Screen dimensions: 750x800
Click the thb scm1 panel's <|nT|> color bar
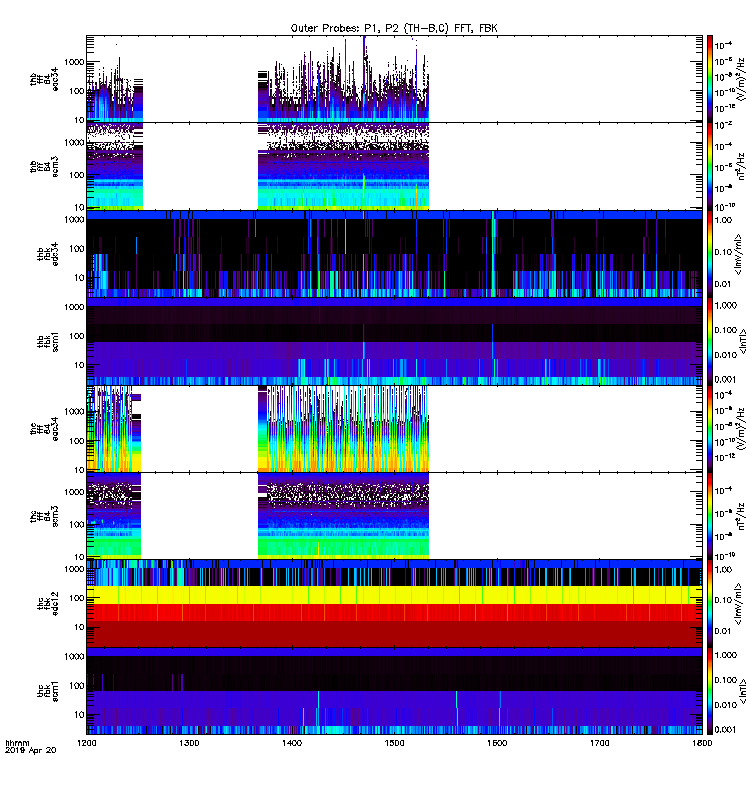[709, 341]
